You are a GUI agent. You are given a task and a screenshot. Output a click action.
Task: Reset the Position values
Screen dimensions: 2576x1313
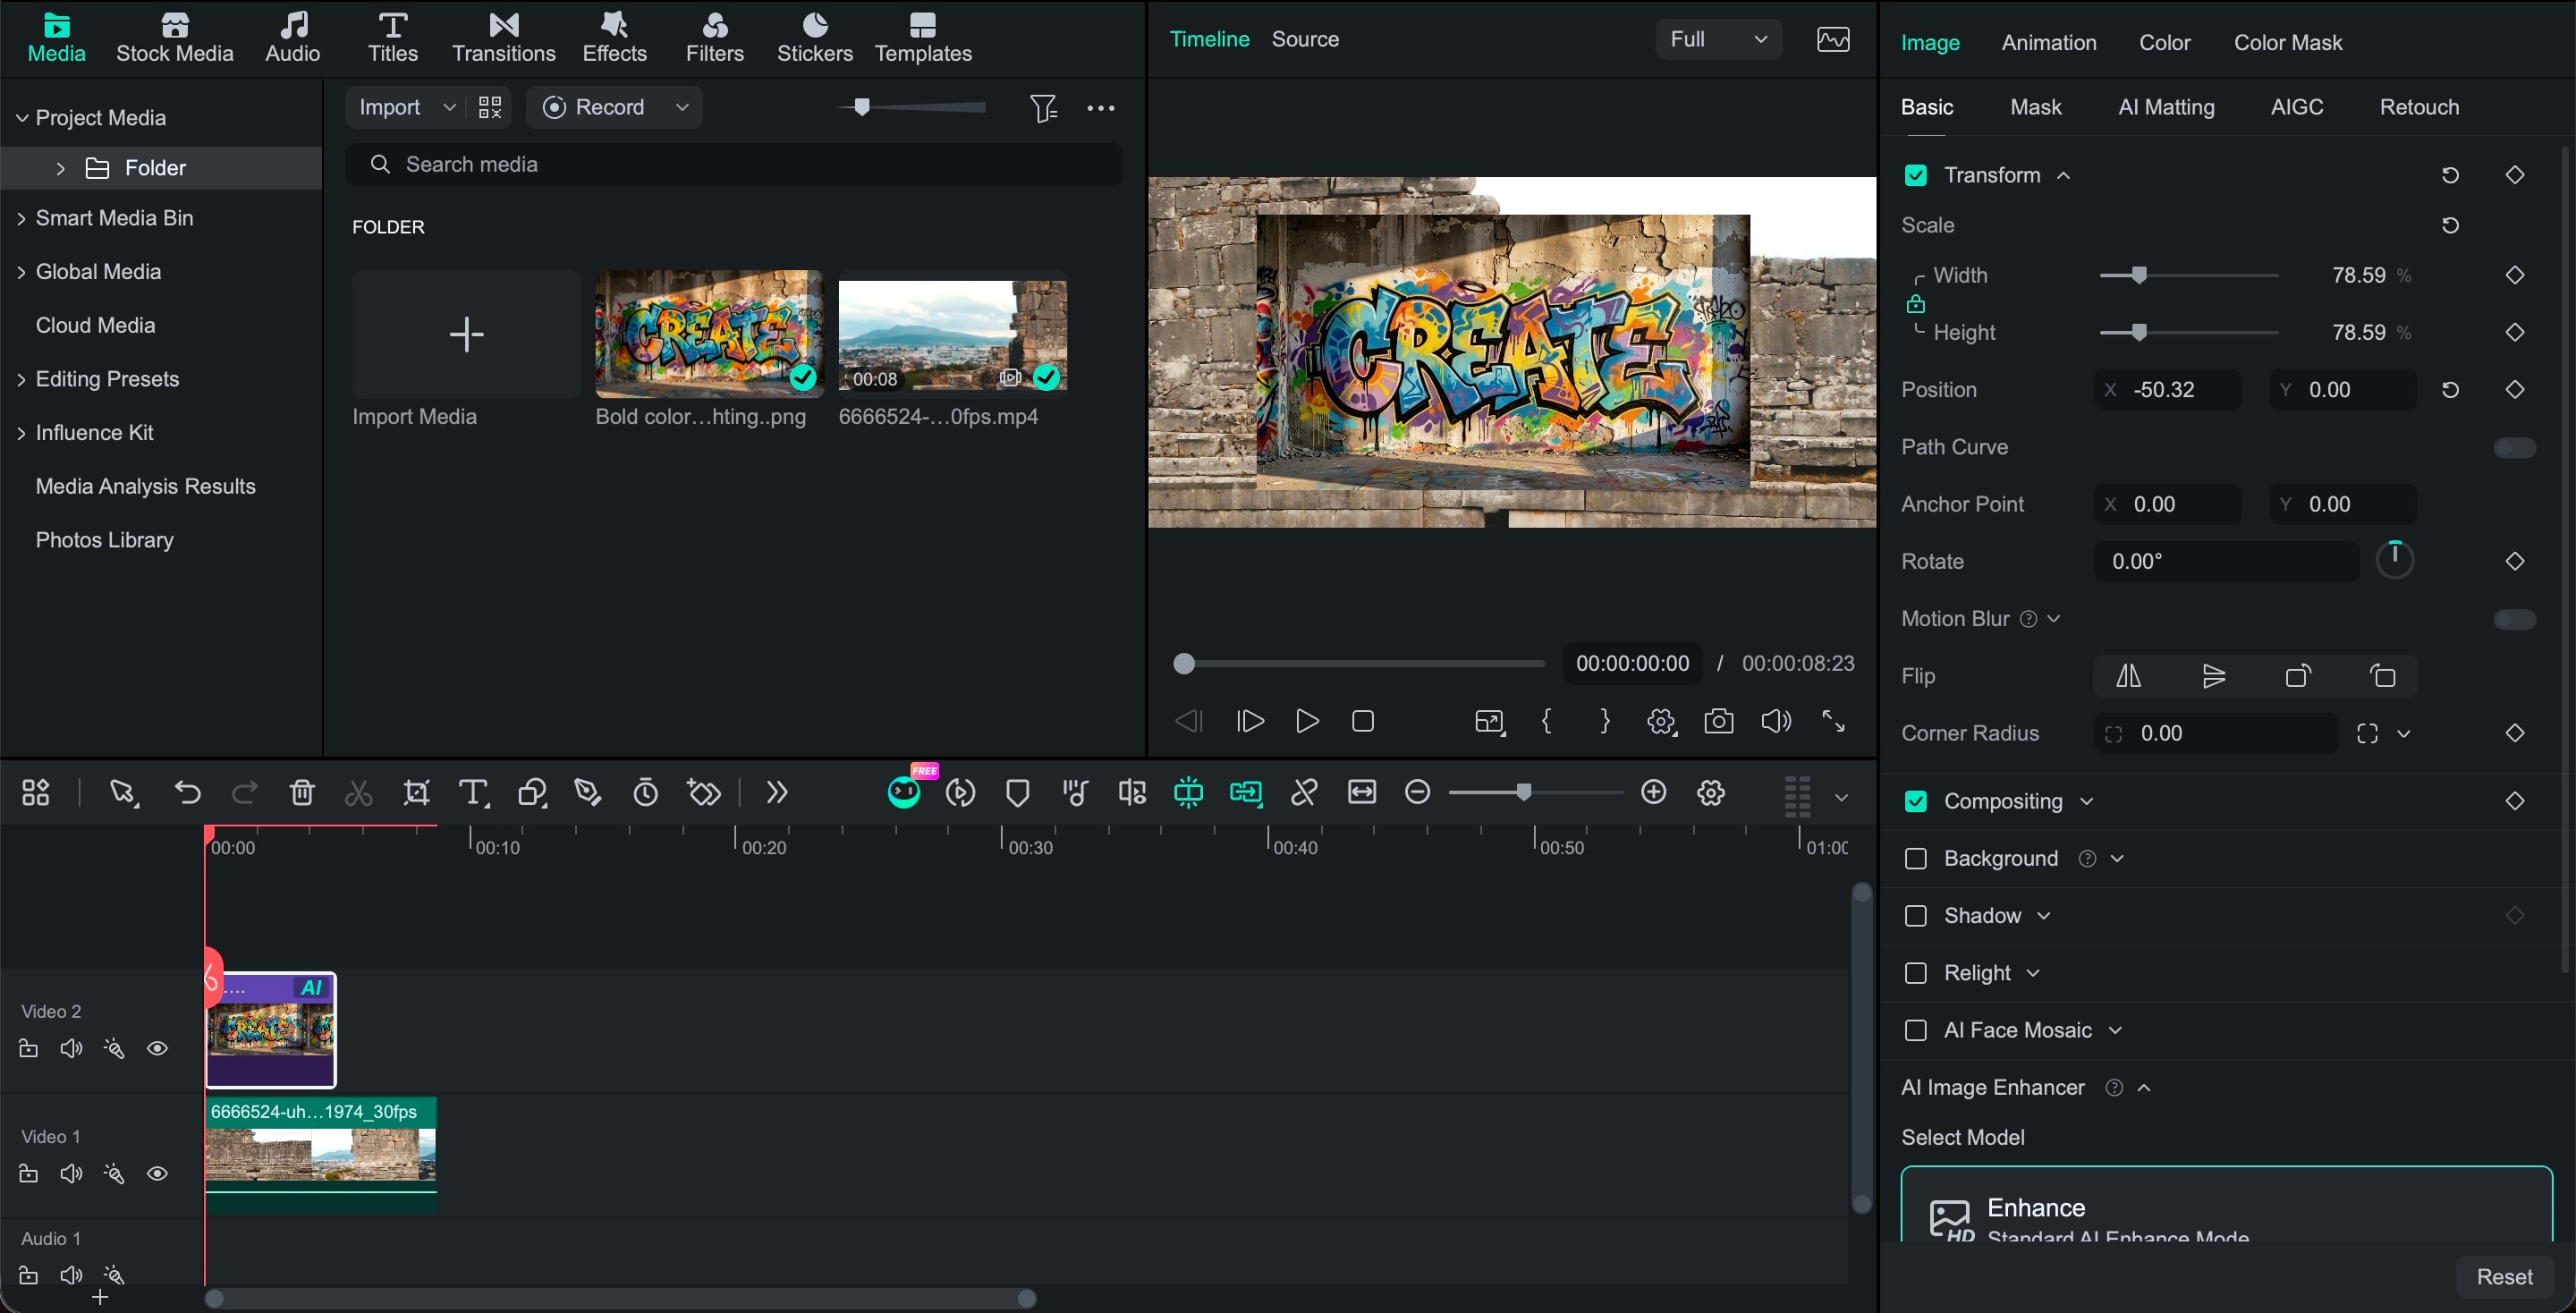2450,390
